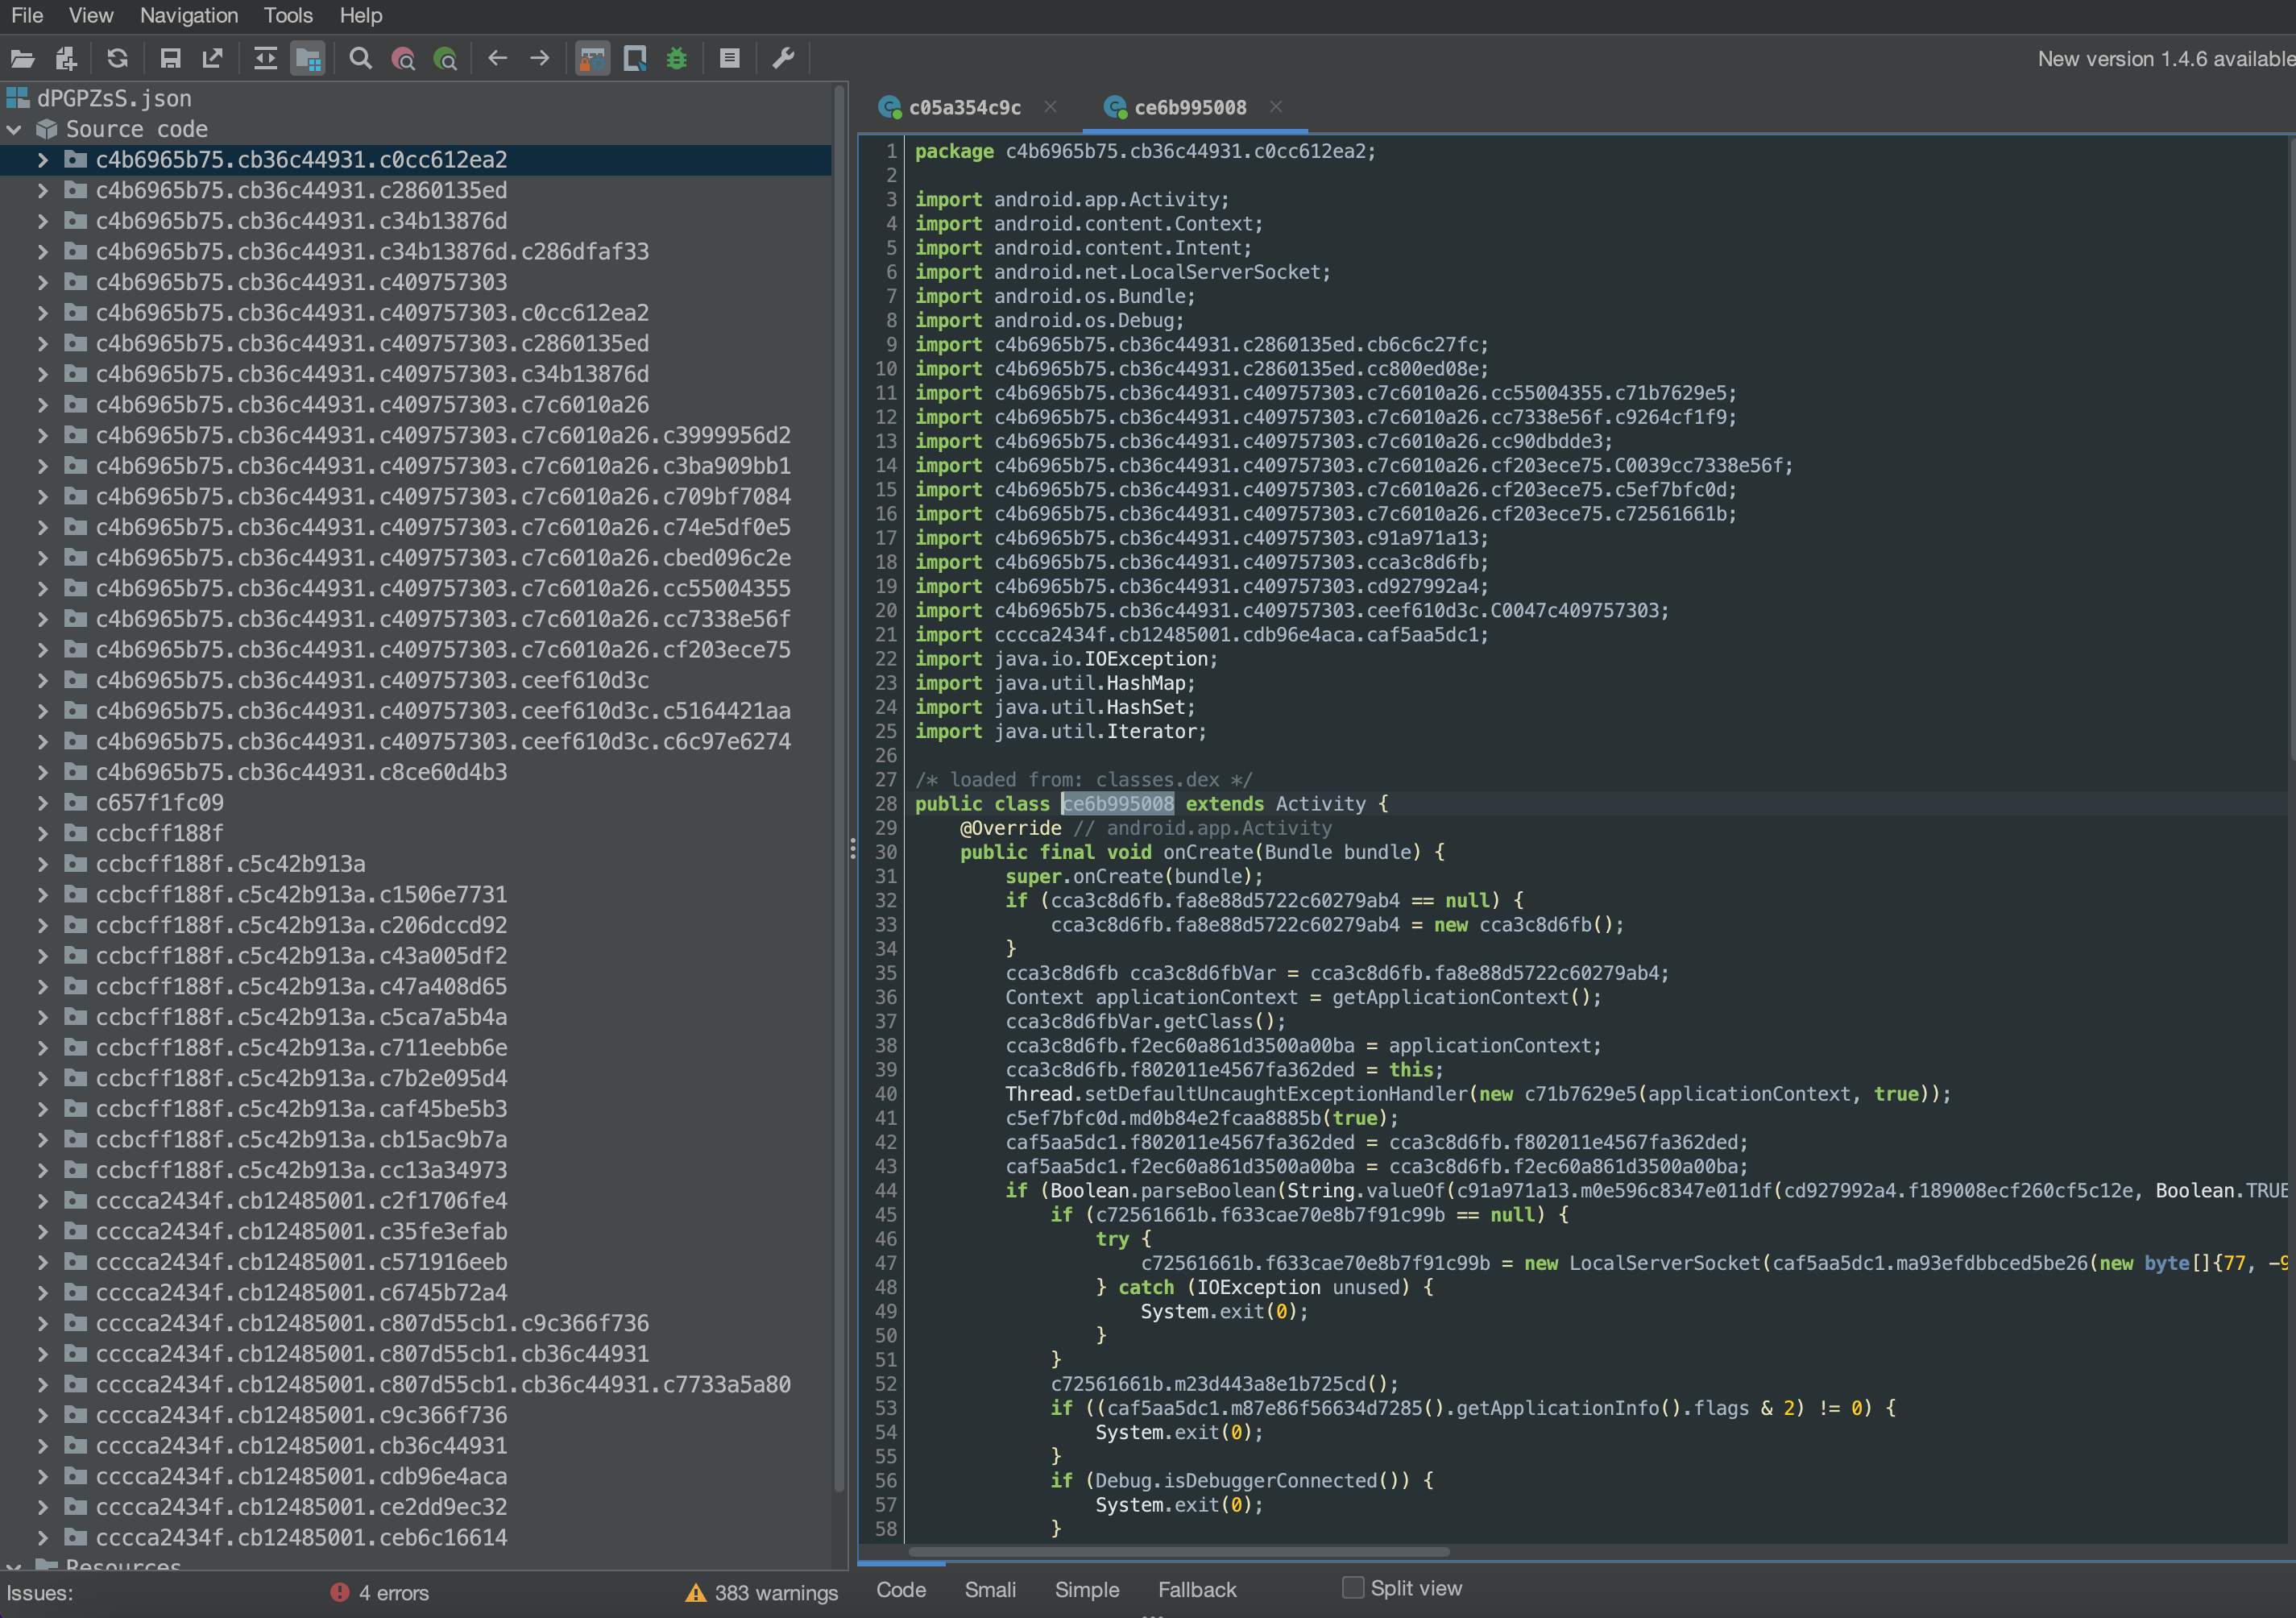
Task: Click New version 1.4.6 available link
Action: [x=2166, y=59]
